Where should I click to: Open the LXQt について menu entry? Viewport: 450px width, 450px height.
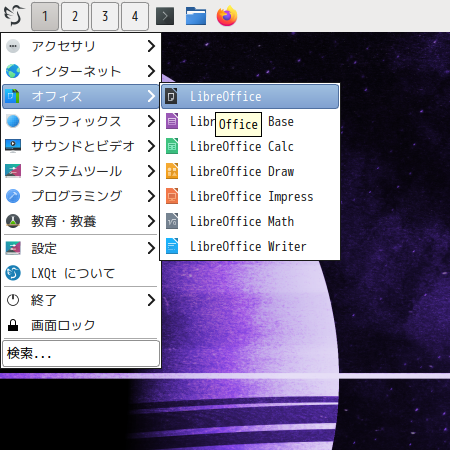80,273
